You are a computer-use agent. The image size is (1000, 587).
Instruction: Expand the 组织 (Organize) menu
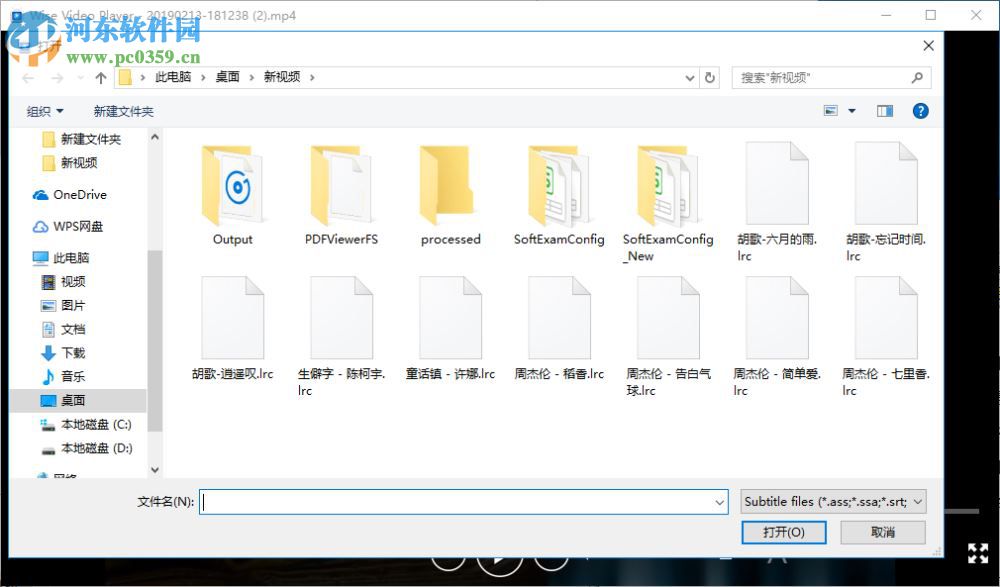(44, 111)
